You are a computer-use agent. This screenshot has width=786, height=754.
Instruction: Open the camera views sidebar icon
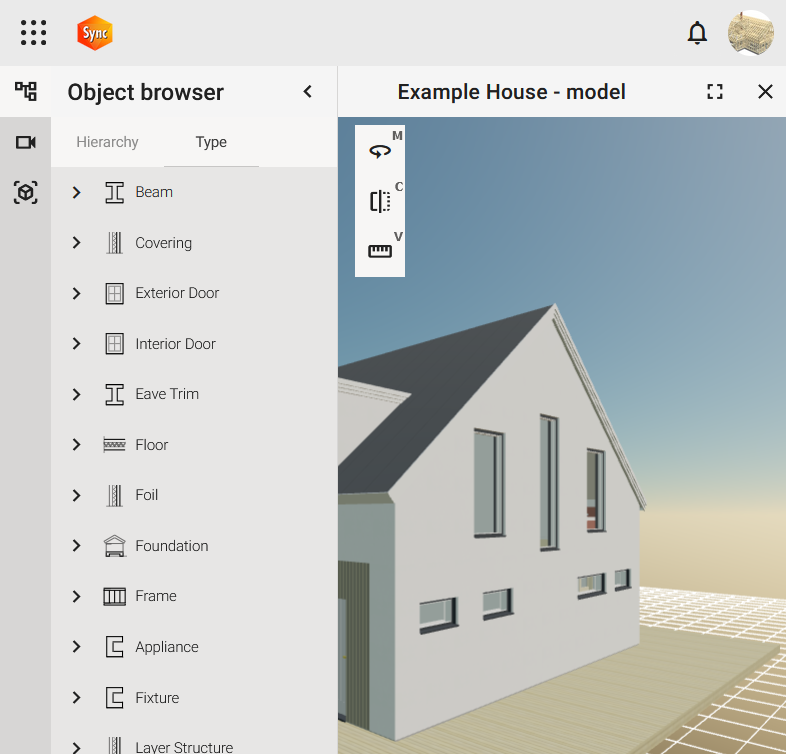[25, 143]
